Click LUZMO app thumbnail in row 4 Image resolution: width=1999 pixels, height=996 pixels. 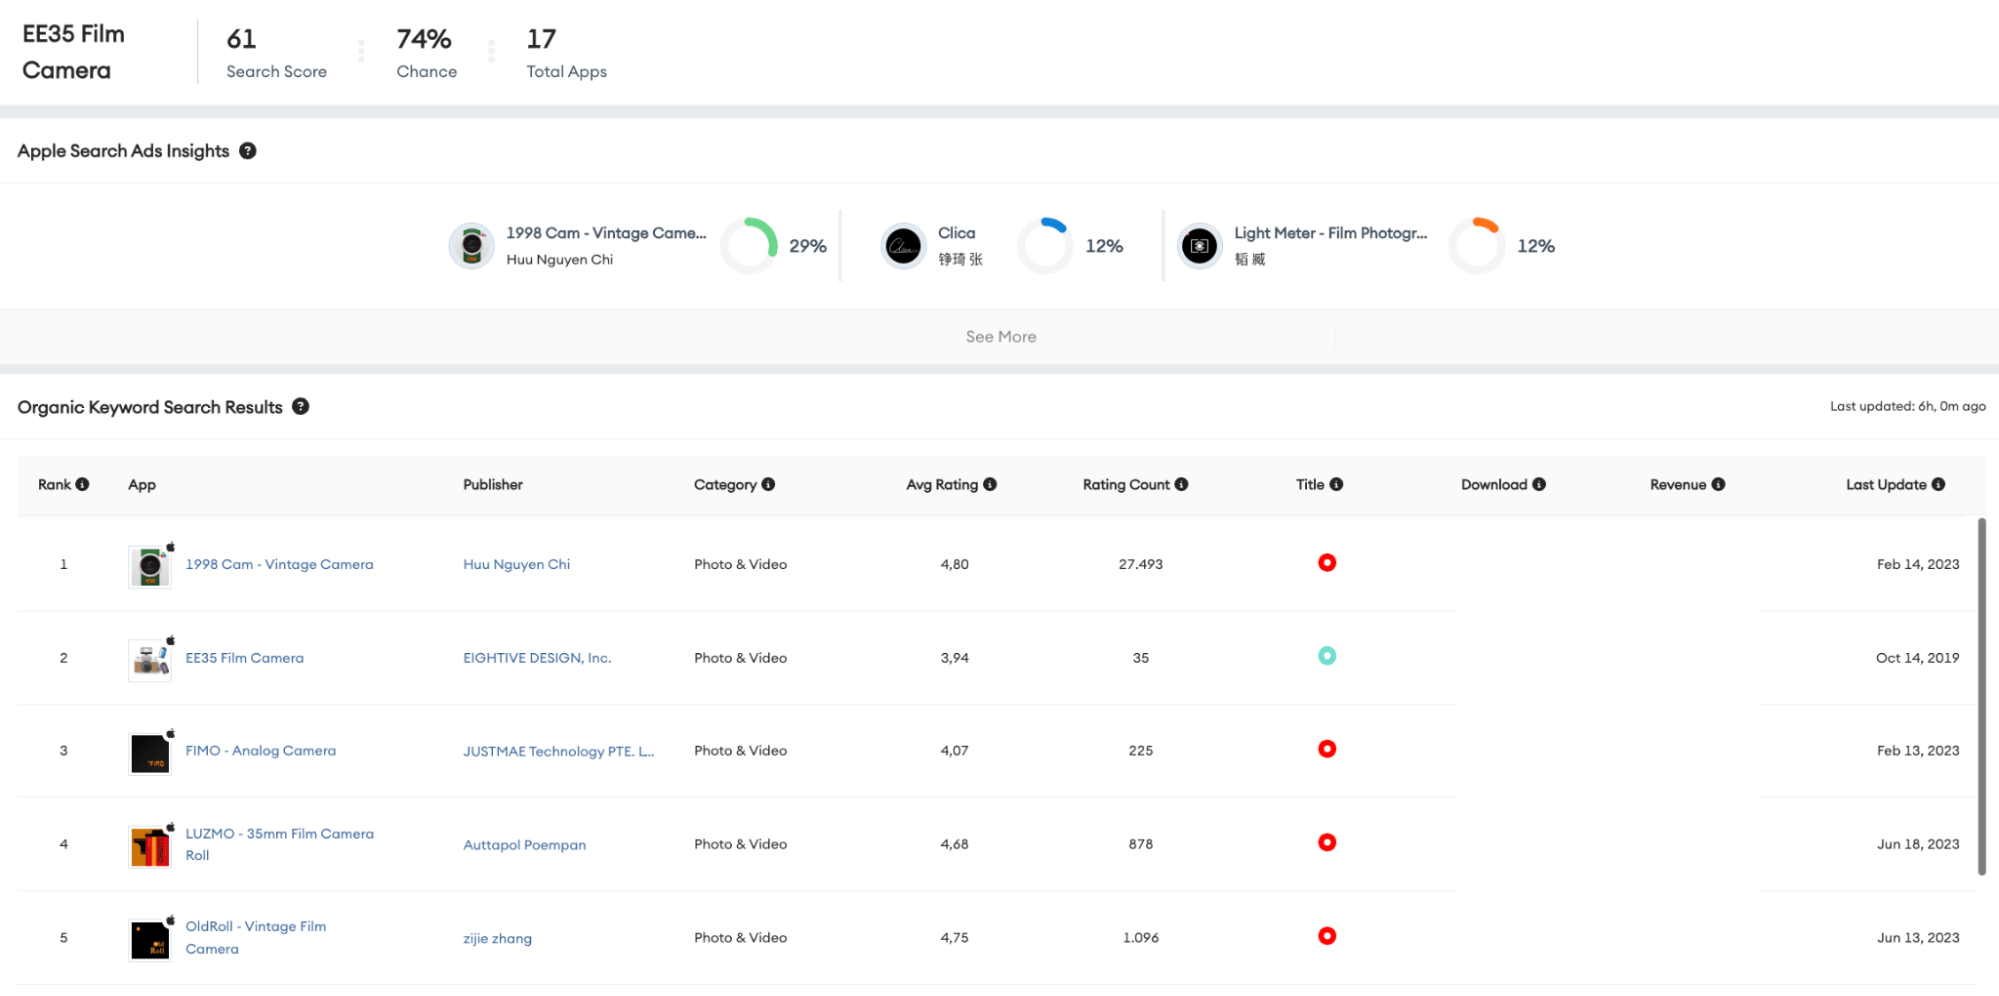(x=150, y=846)
